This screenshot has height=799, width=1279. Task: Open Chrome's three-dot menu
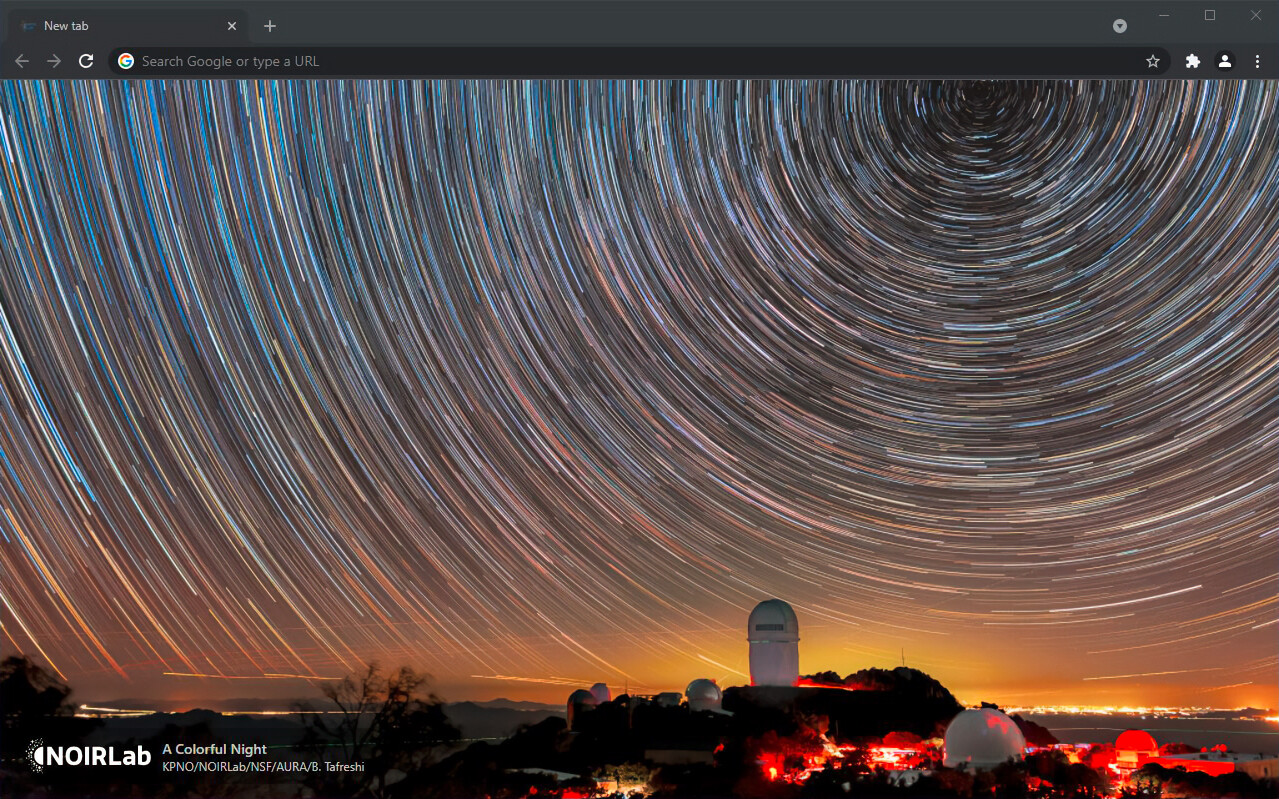click(1257, 61)
